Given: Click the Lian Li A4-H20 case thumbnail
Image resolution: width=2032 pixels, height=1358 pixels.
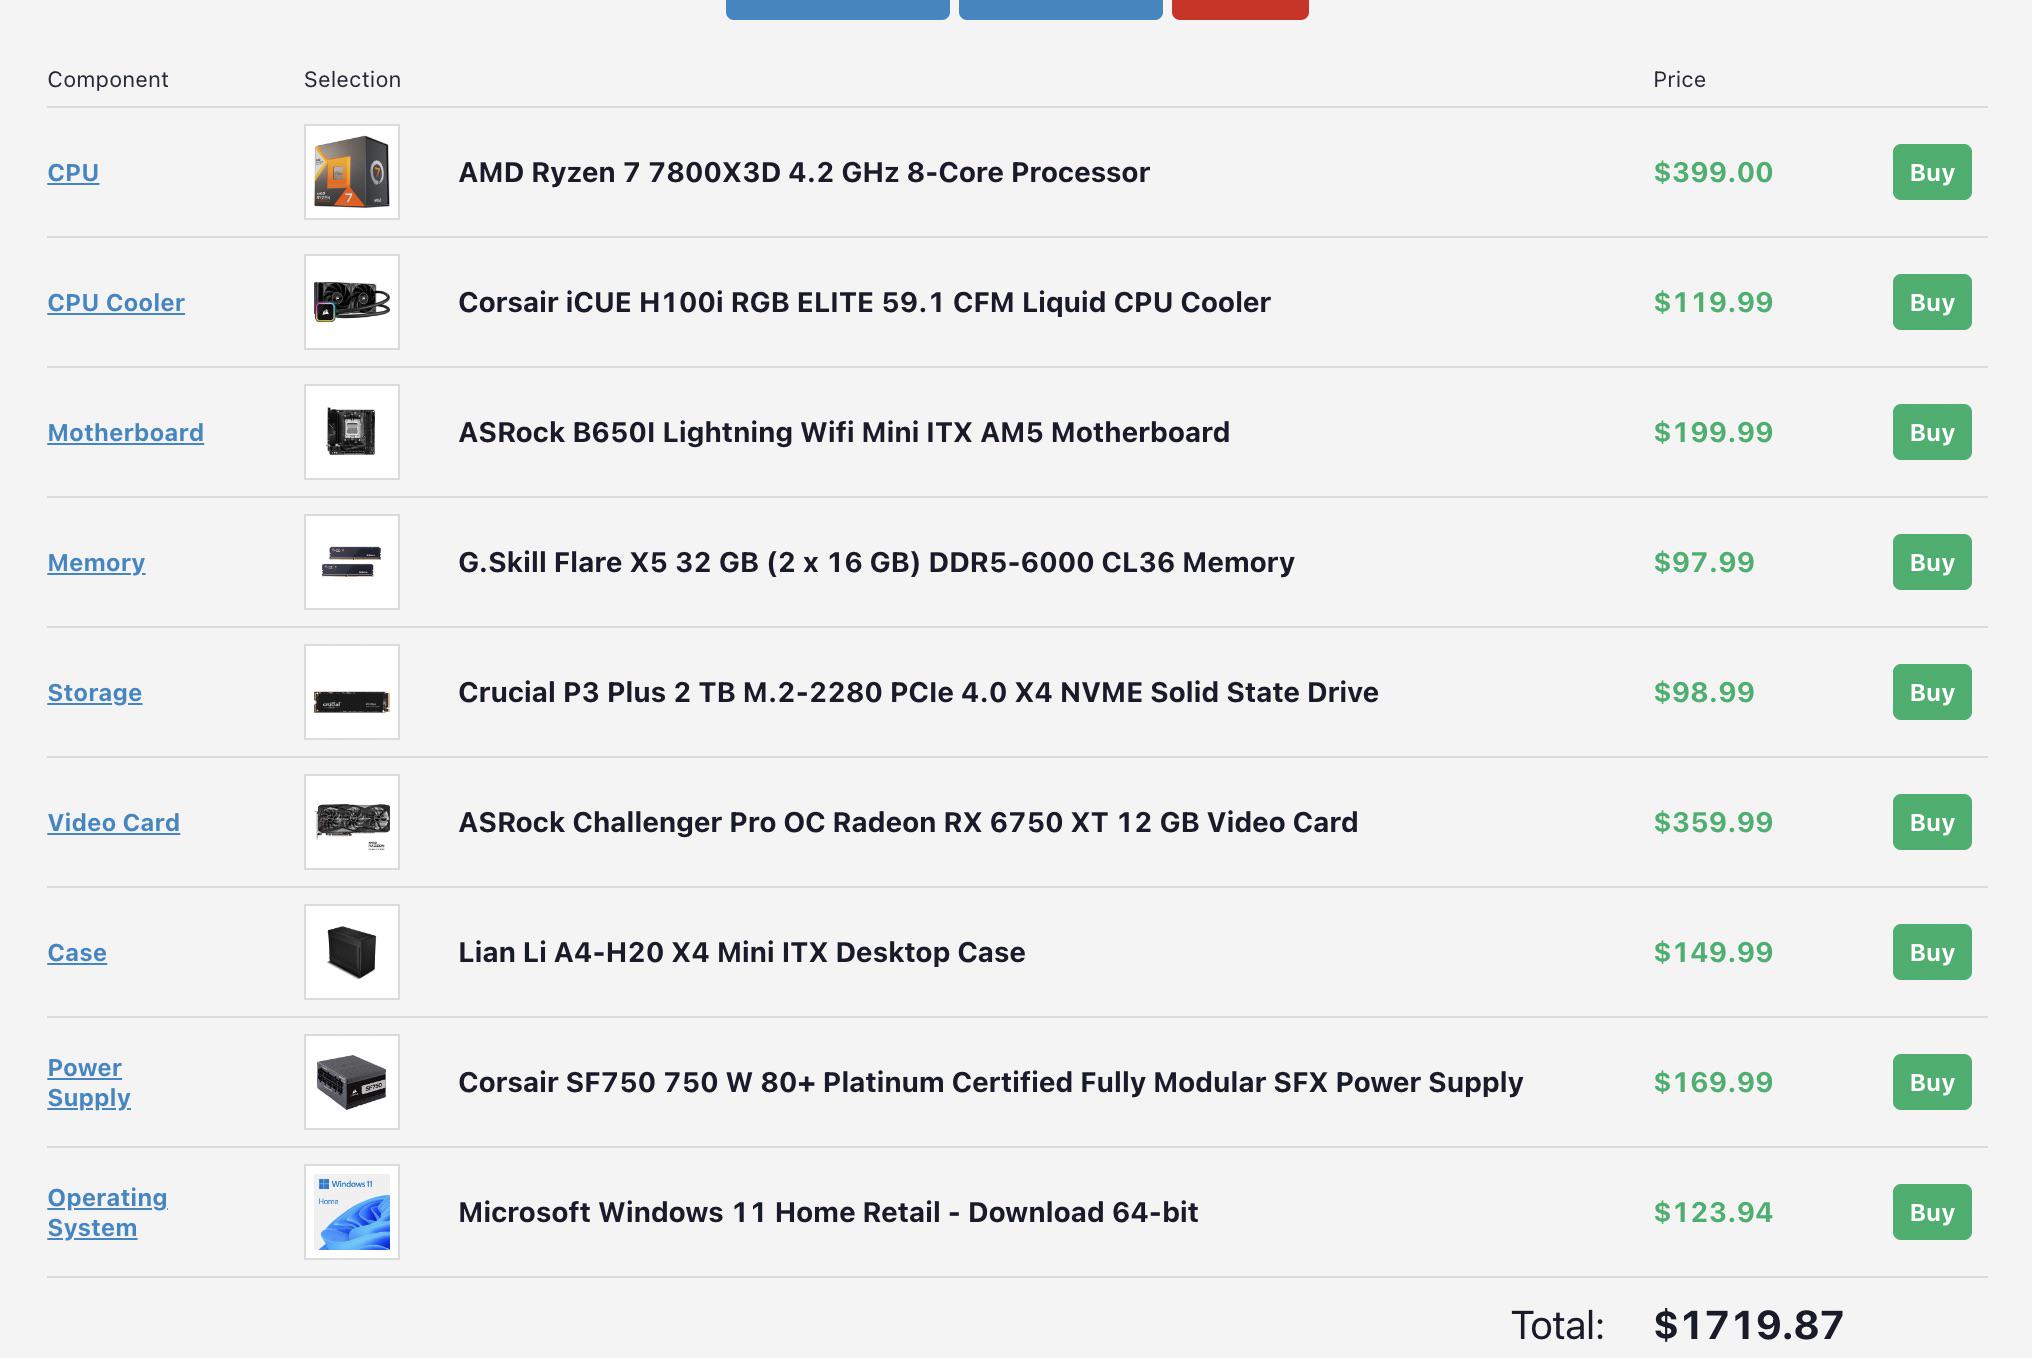Looking at the screenshot, I should [352, 952].
